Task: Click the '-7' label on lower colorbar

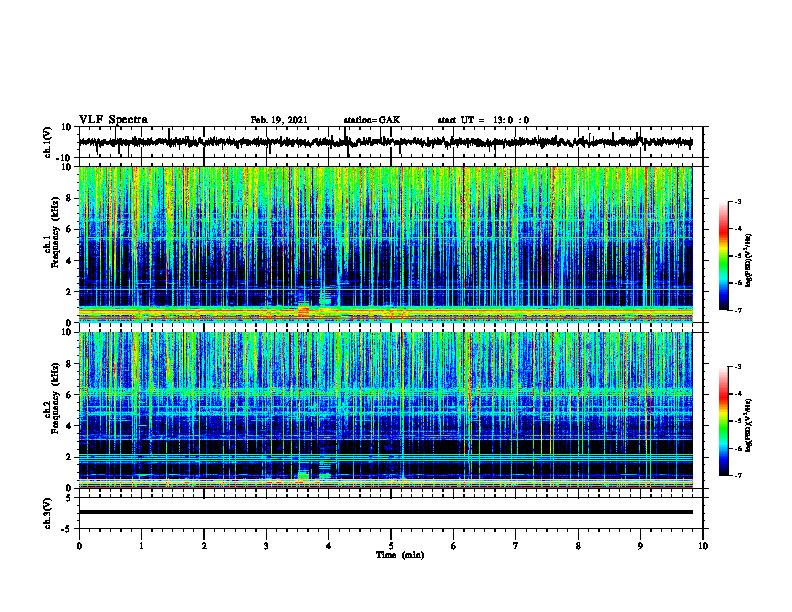Action: coord(738,475)
